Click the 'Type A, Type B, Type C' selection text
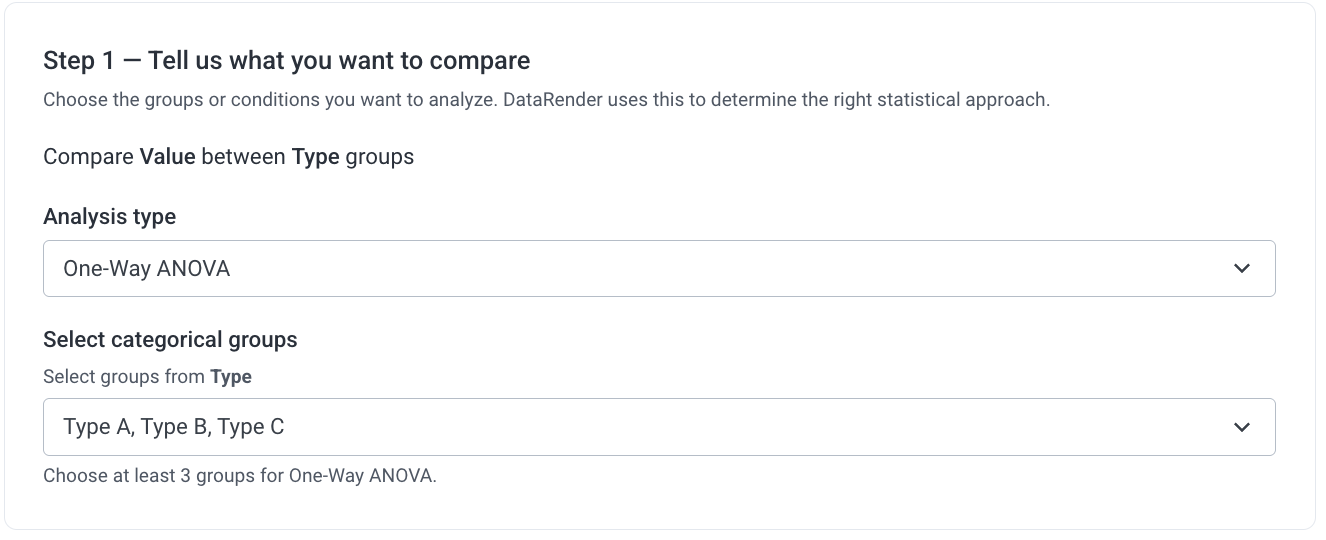The width and height of the screenshot is (1326, 540). [174, 427]
